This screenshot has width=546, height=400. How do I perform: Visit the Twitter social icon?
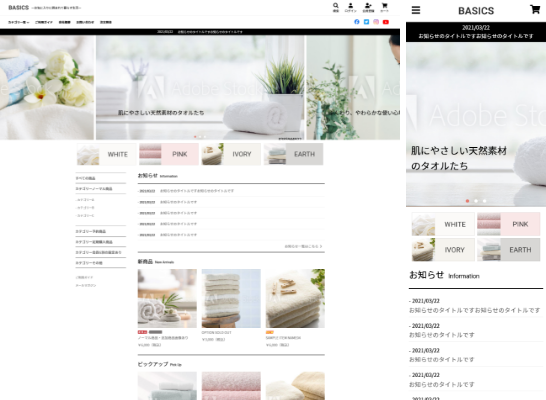click(x=366, y=22)
